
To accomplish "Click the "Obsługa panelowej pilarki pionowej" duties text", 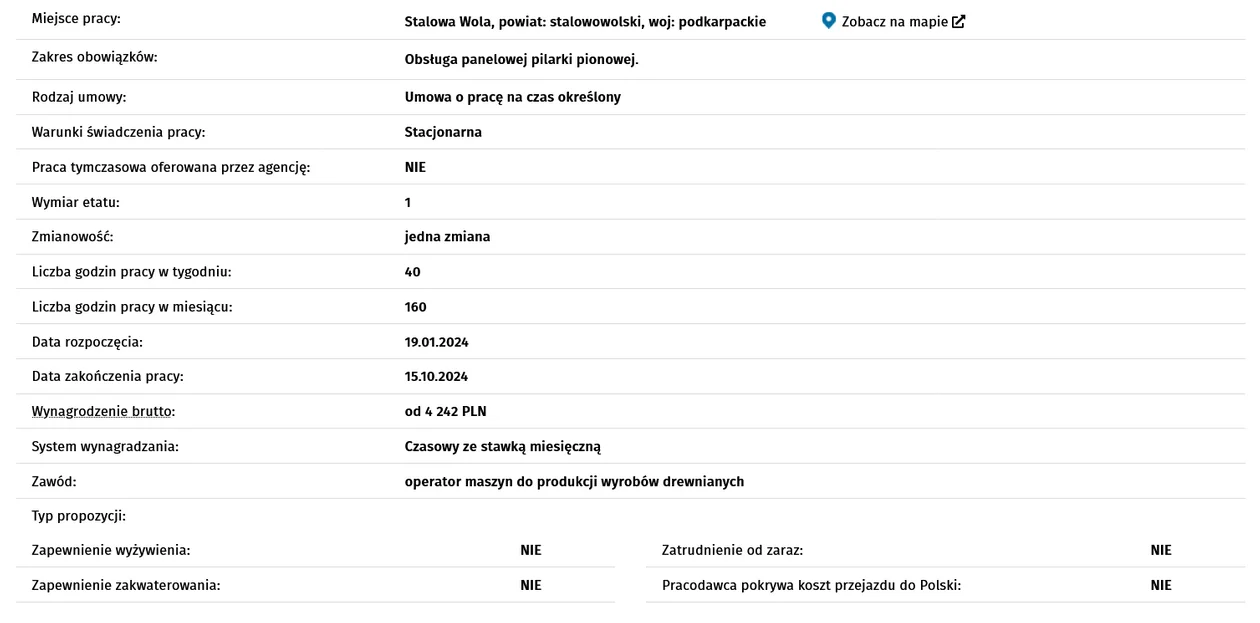I will (521, 59).
